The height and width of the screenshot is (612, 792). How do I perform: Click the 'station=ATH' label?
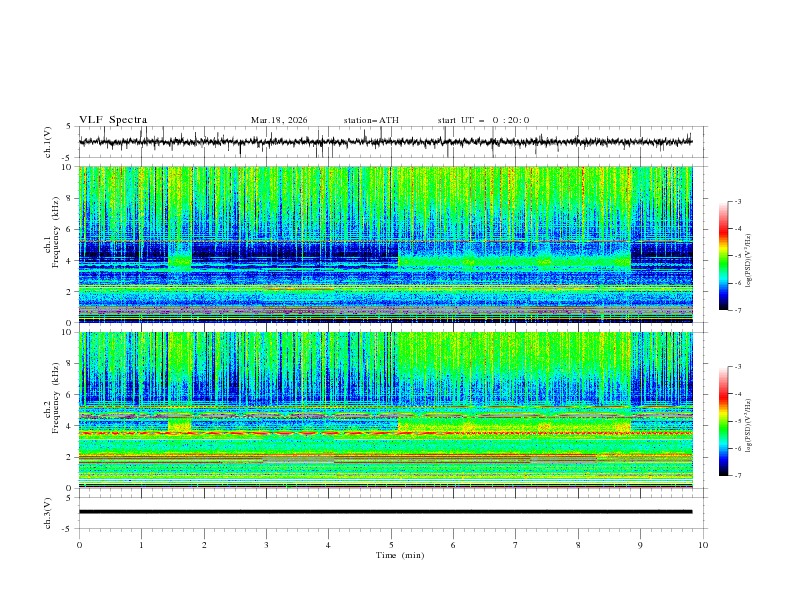pyautogui.click(x=371, y=120)
